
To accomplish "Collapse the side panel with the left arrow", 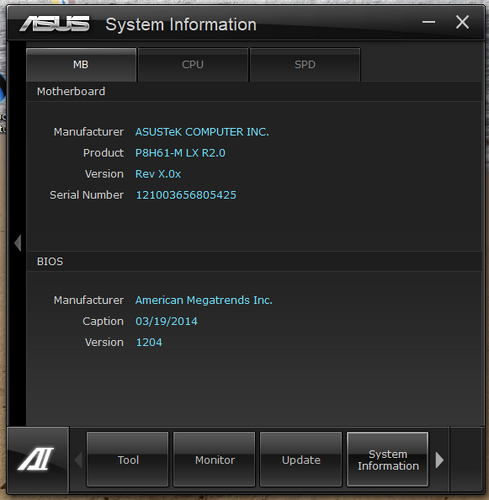I will (18, 243).
